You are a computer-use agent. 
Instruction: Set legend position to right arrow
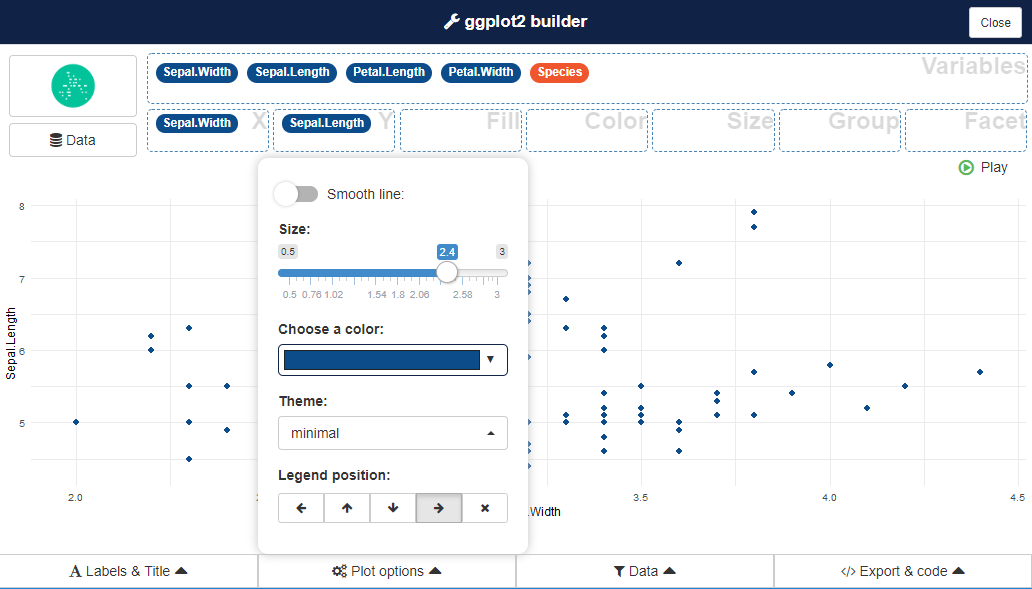click(439, 508)
